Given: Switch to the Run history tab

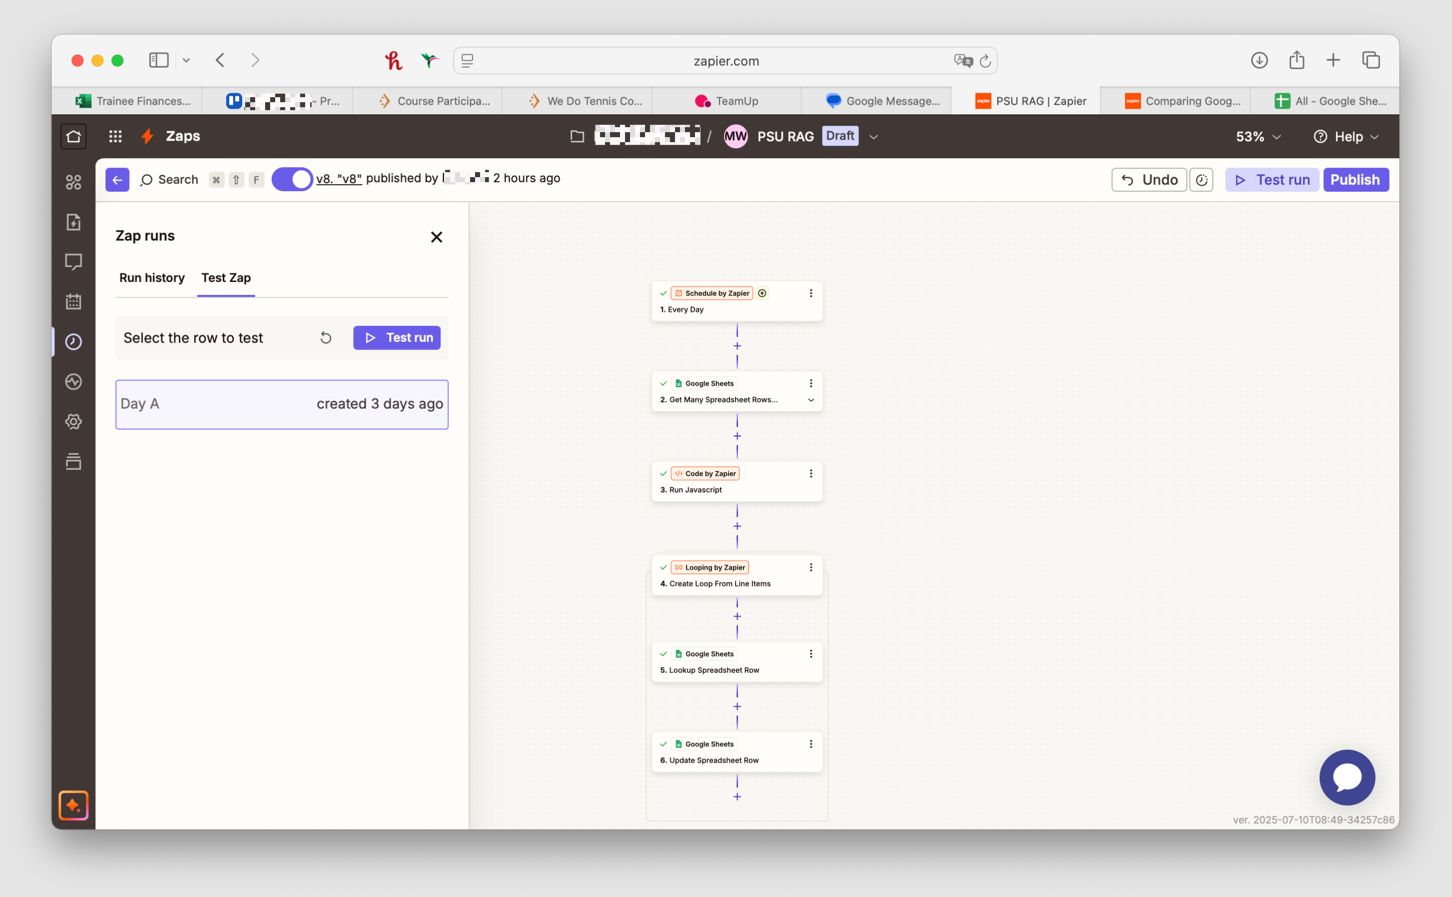Looking at the screenshot, I should pos(152,278).
